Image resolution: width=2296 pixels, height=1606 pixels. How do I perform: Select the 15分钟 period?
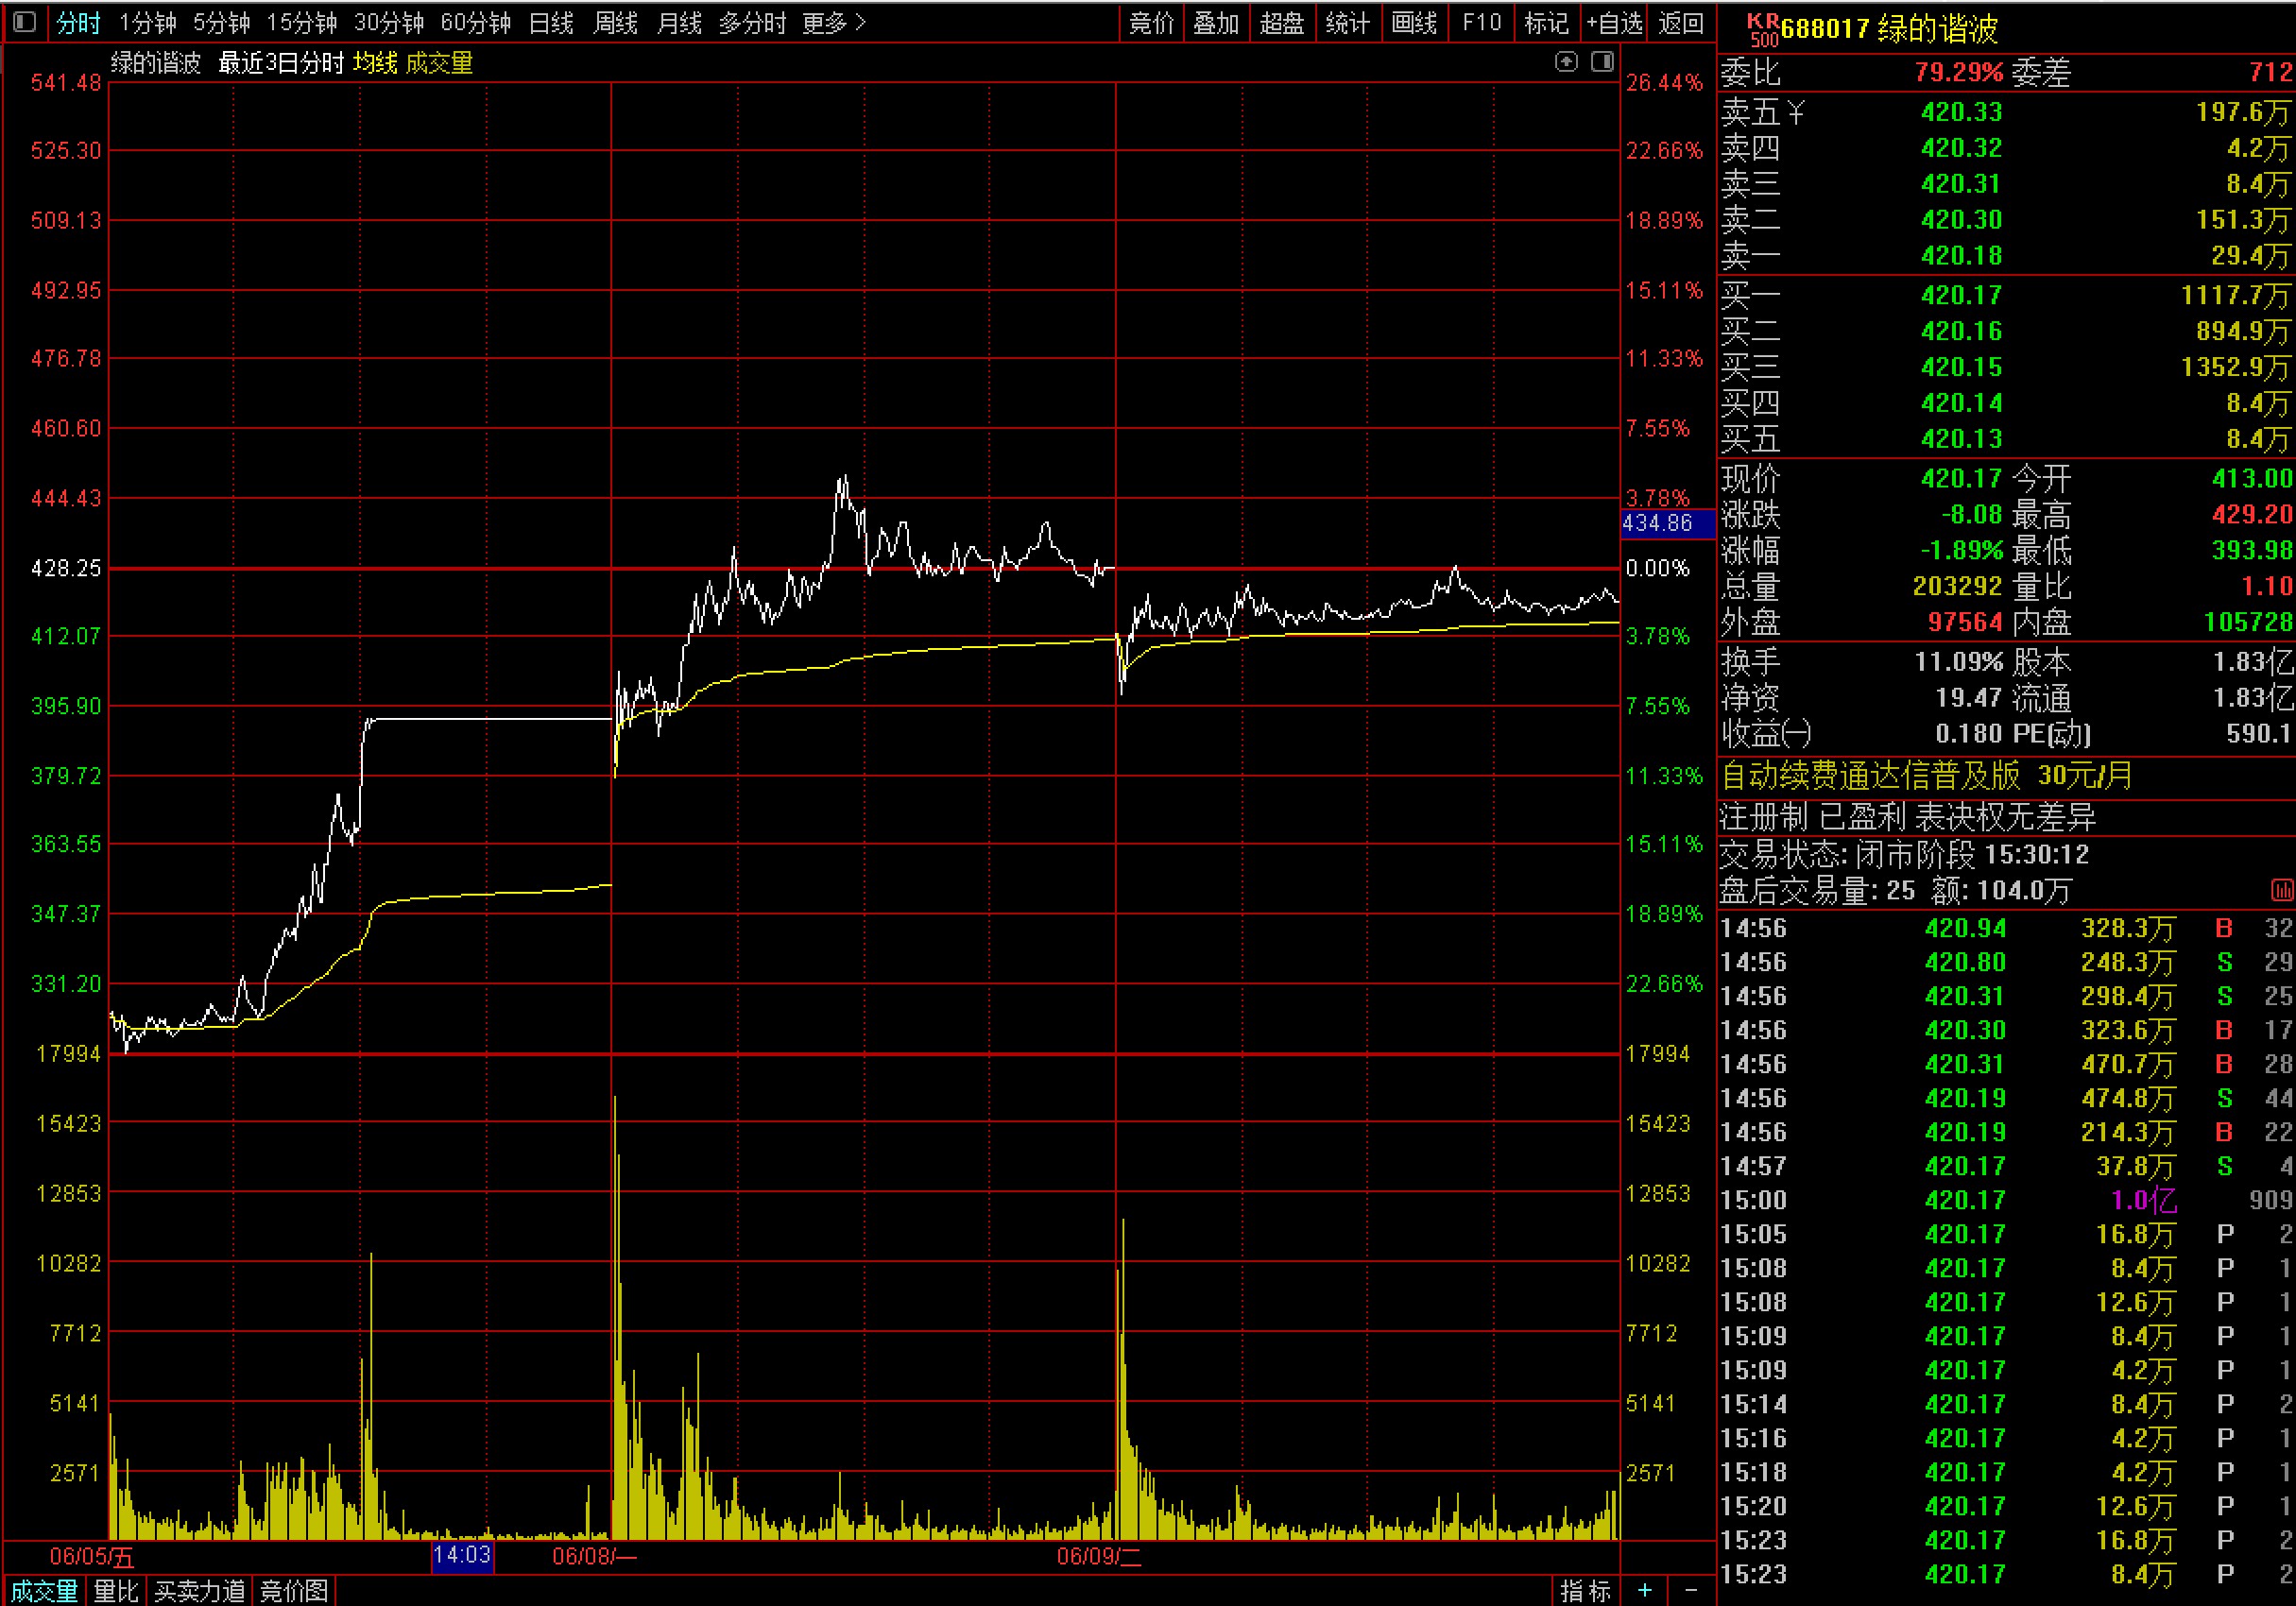pos(302,23)
